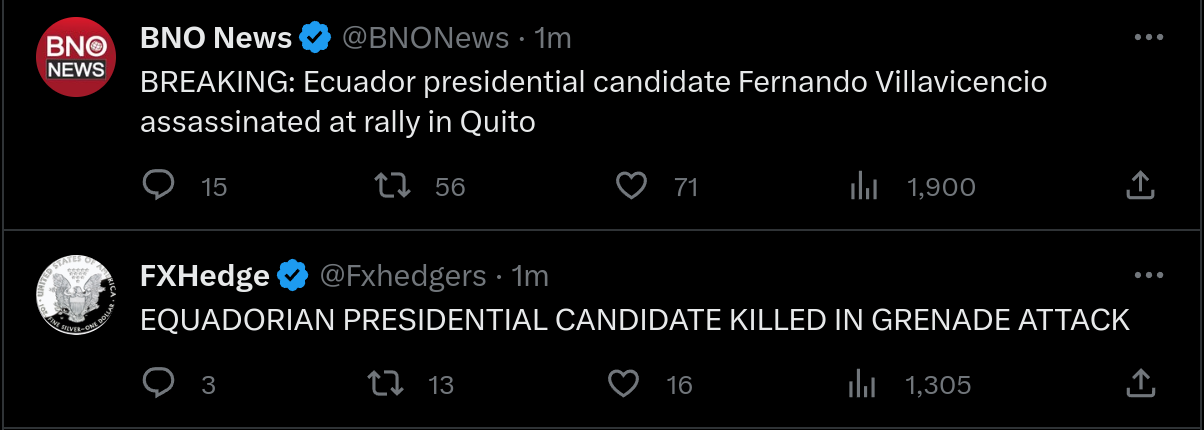
Task: Reply to the BNO News tweet
Action: pos(159,186)
